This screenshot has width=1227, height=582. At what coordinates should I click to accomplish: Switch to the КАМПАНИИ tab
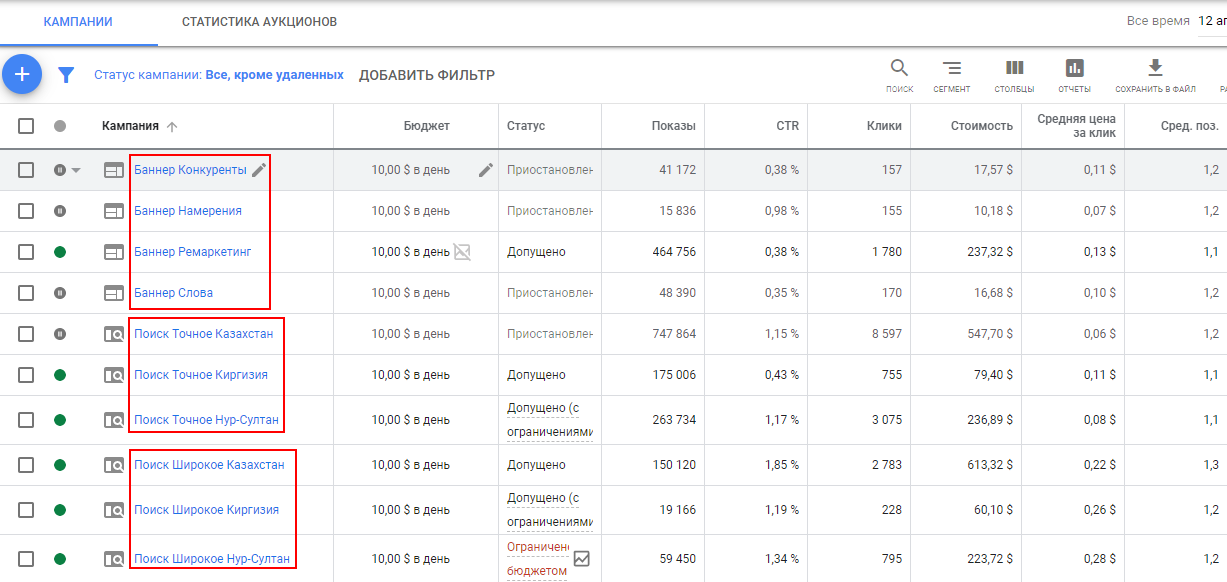click(78, 22)
